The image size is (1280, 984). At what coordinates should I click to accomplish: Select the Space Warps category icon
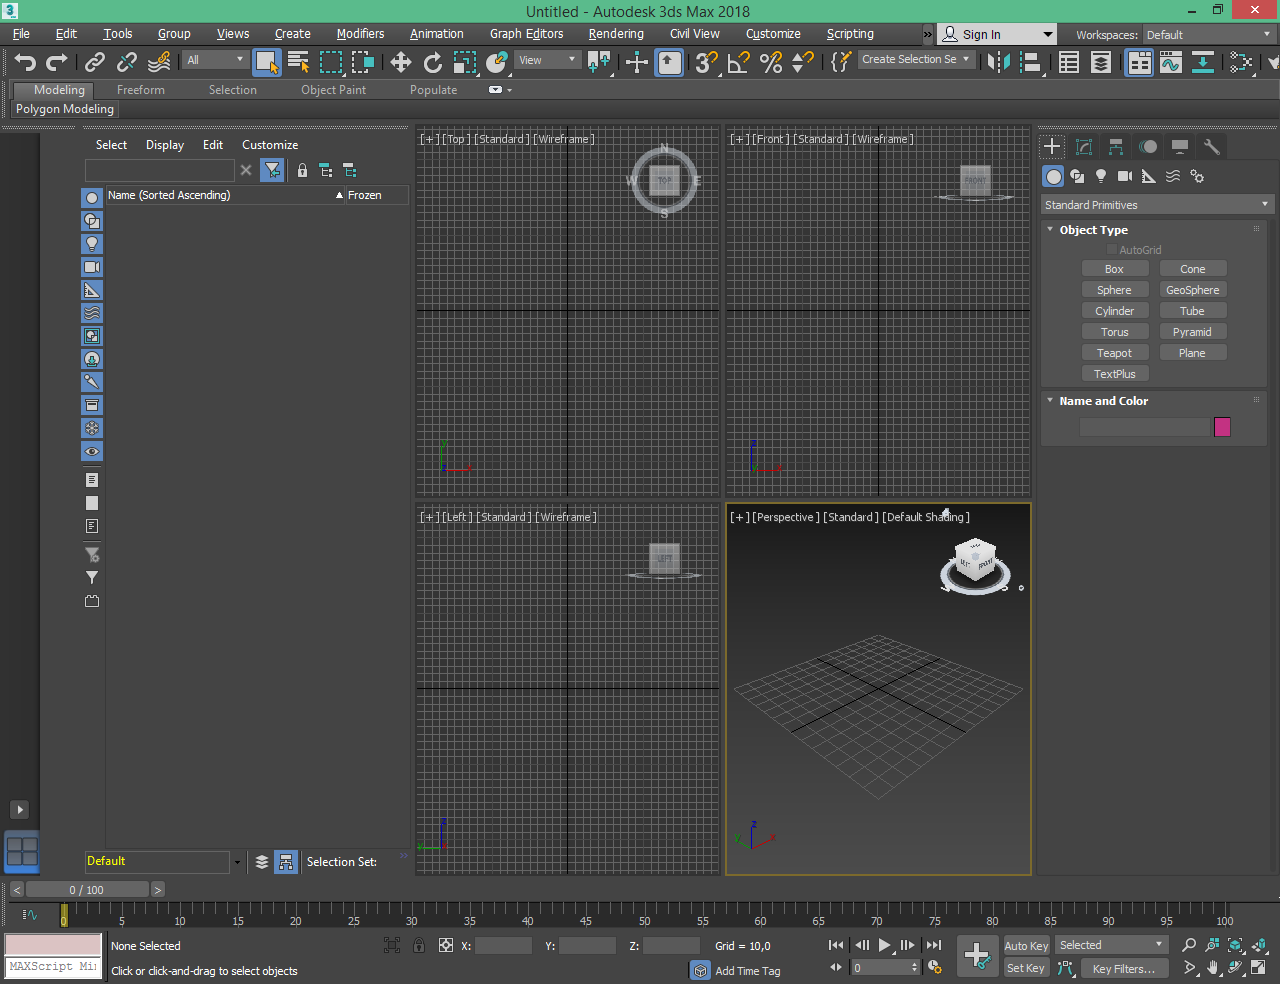1173,176
